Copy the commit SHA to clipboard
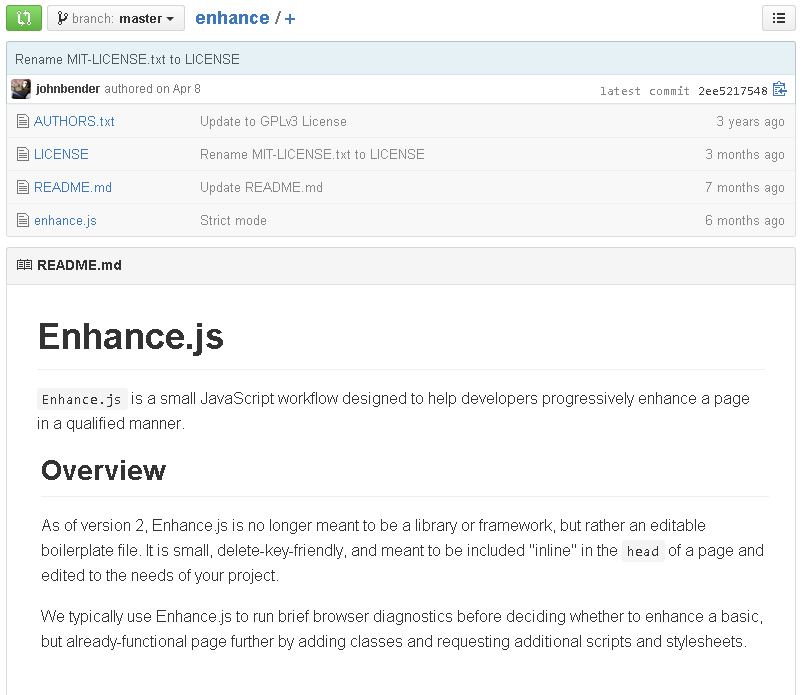This screenshot has height=695, width=803. coord(779,89)
